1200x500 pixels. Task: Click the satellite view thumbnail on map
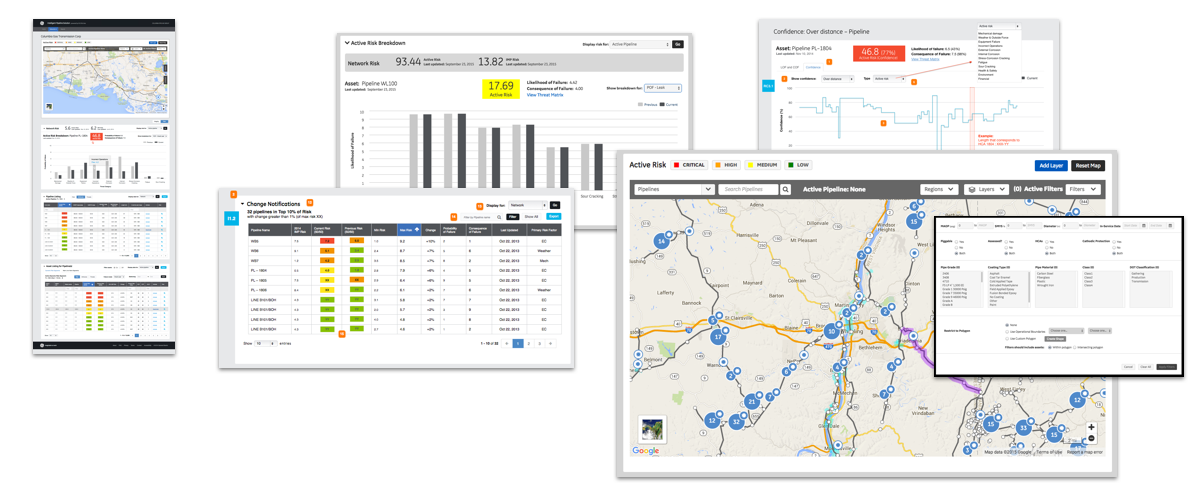click(x=654, y=427)
